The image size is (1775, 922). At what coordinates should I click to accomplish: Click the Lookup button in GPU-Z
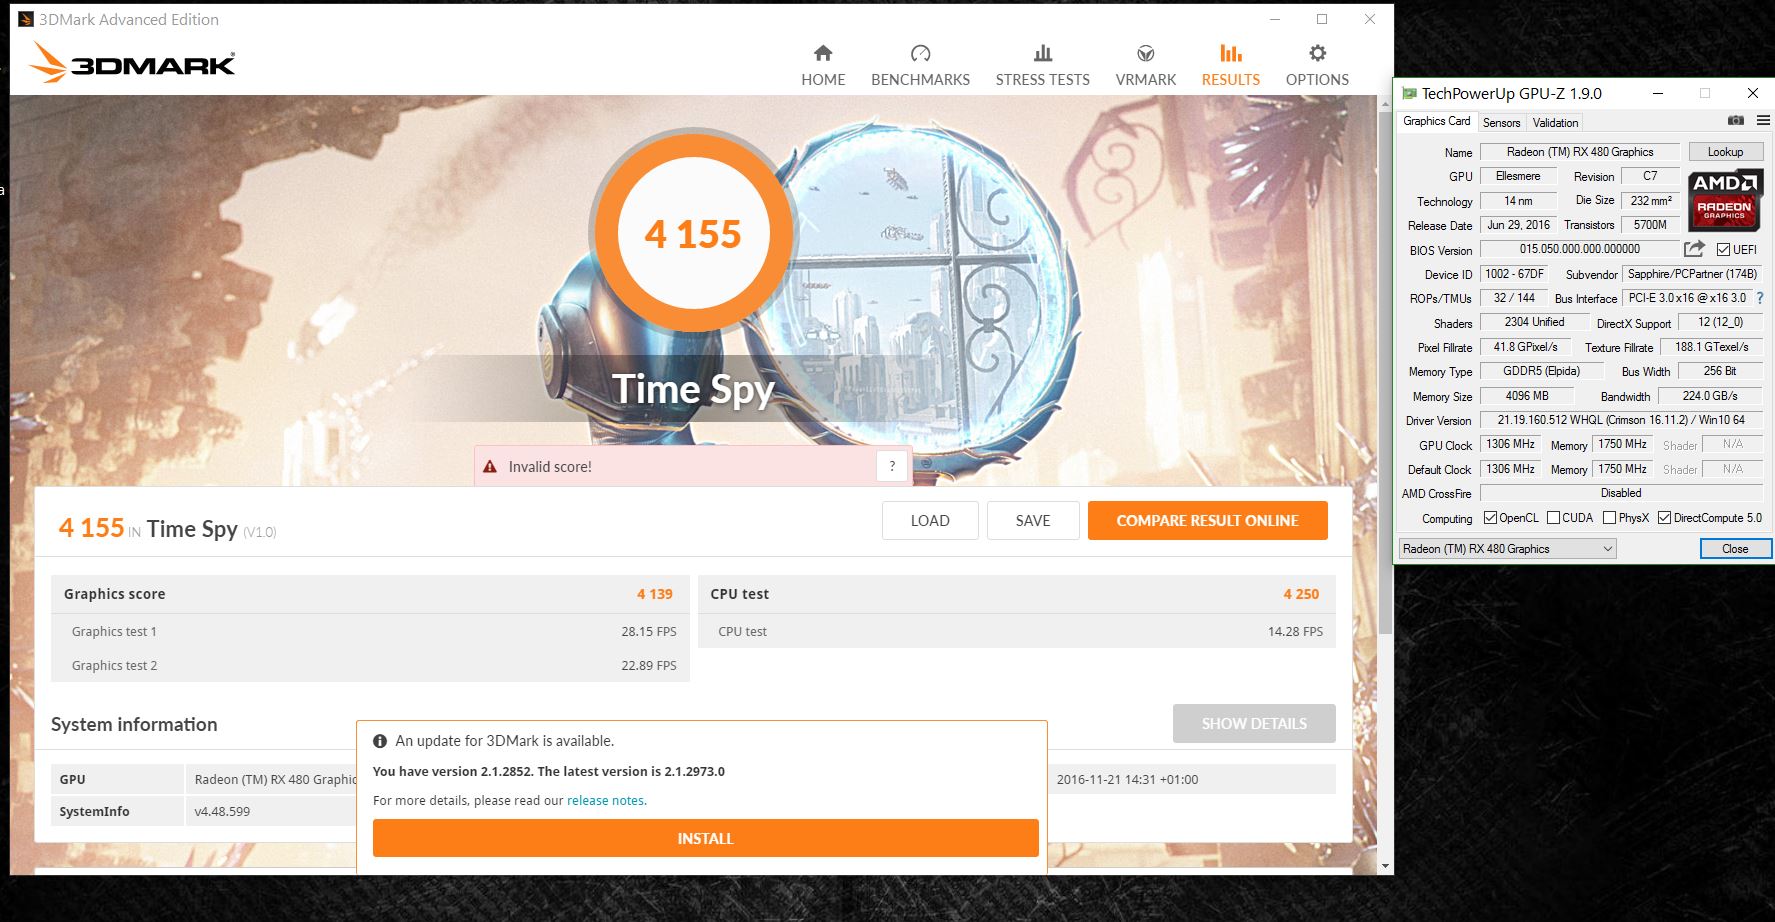click(1725, 152)
